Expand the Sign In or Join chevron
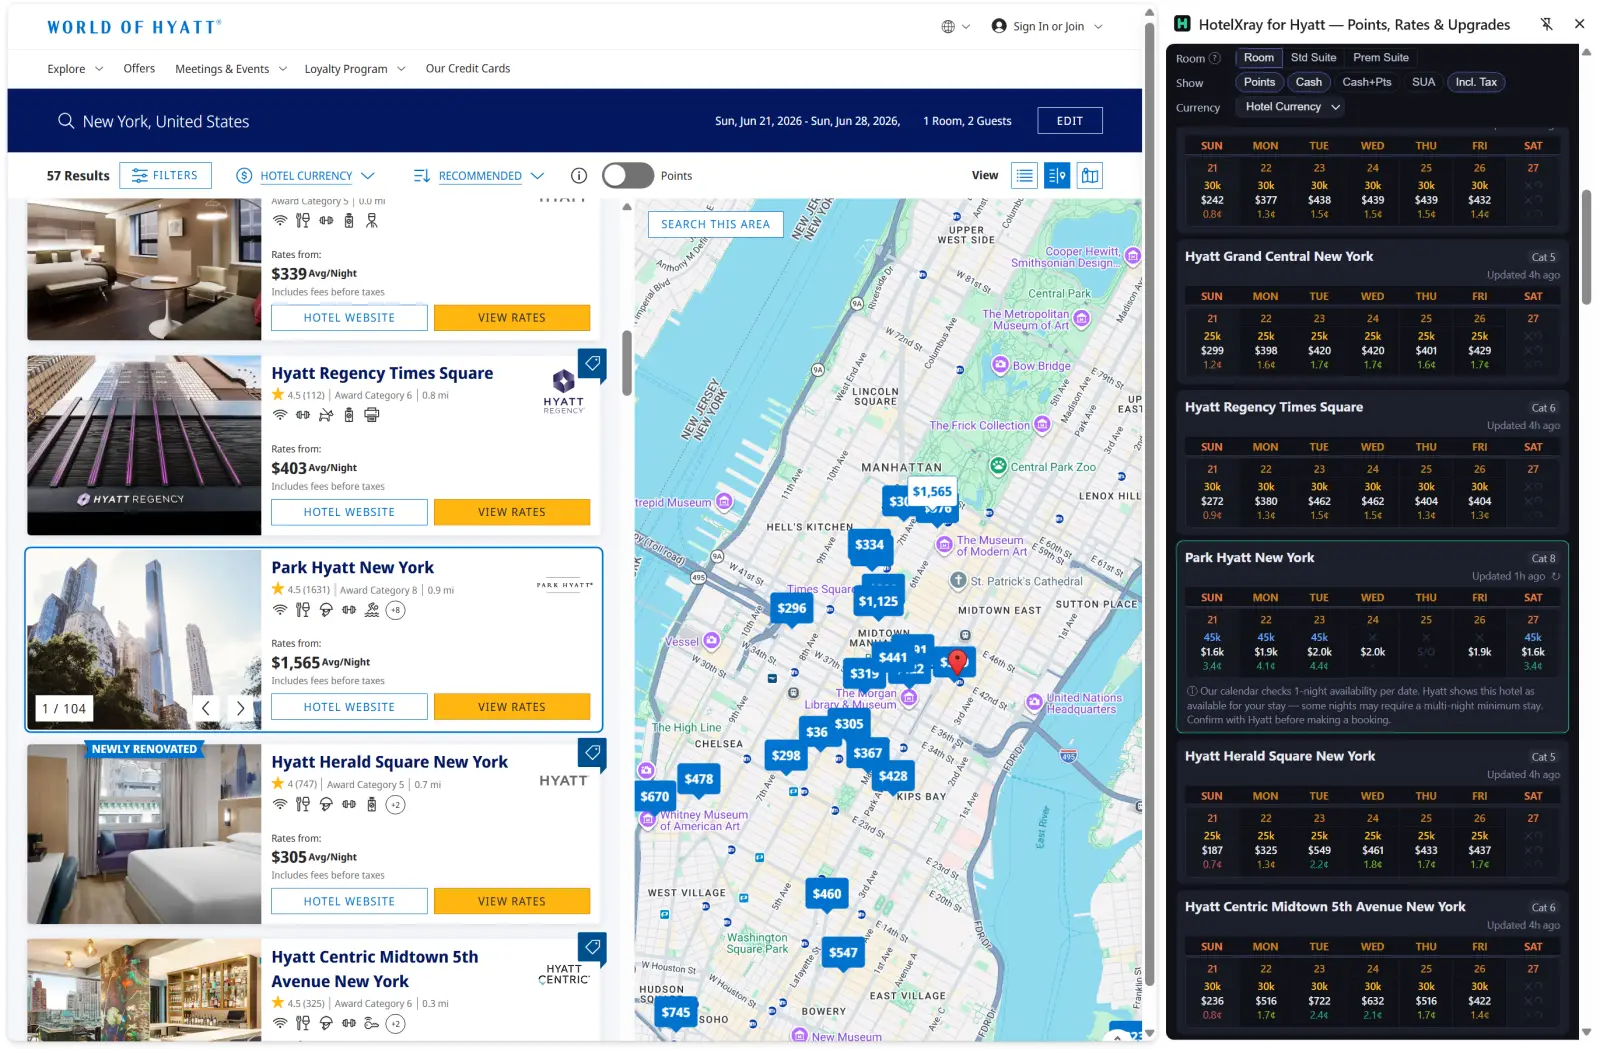1600x1049 pixels. pos(1098,27)
